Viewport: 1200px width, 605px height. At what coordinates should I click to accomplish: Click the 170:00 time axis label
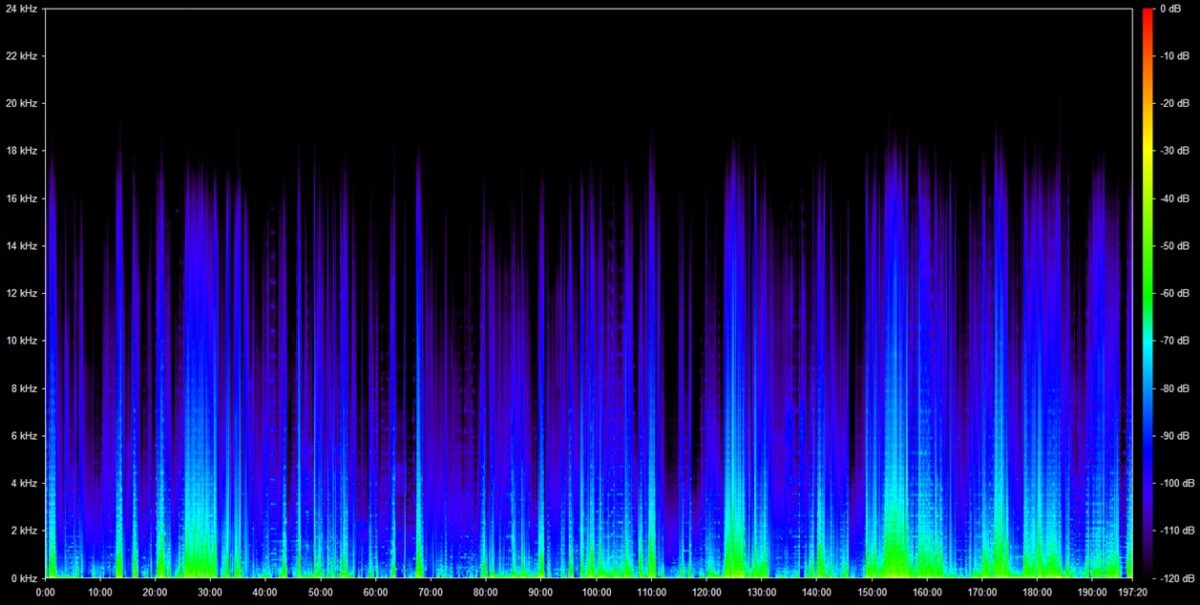tap(981, 592)
